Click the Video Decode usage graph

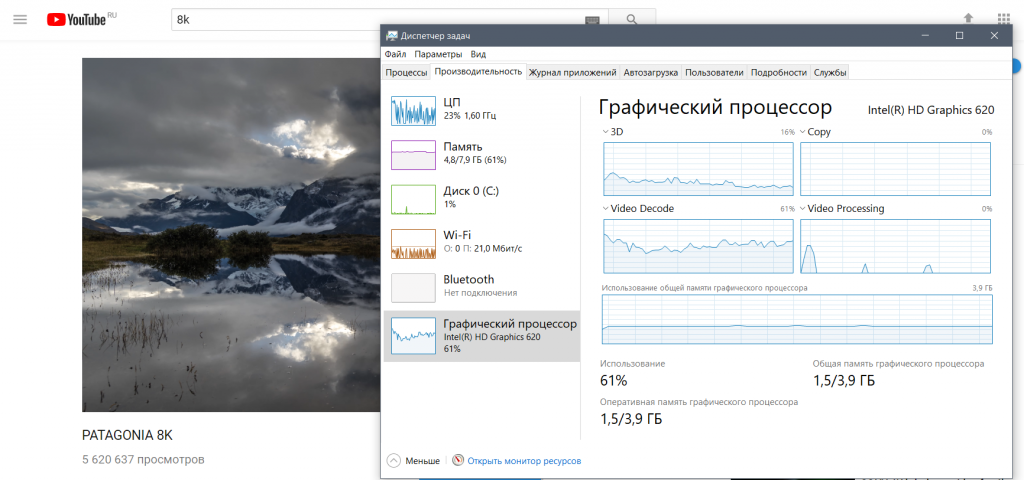[x=698, y=246]
